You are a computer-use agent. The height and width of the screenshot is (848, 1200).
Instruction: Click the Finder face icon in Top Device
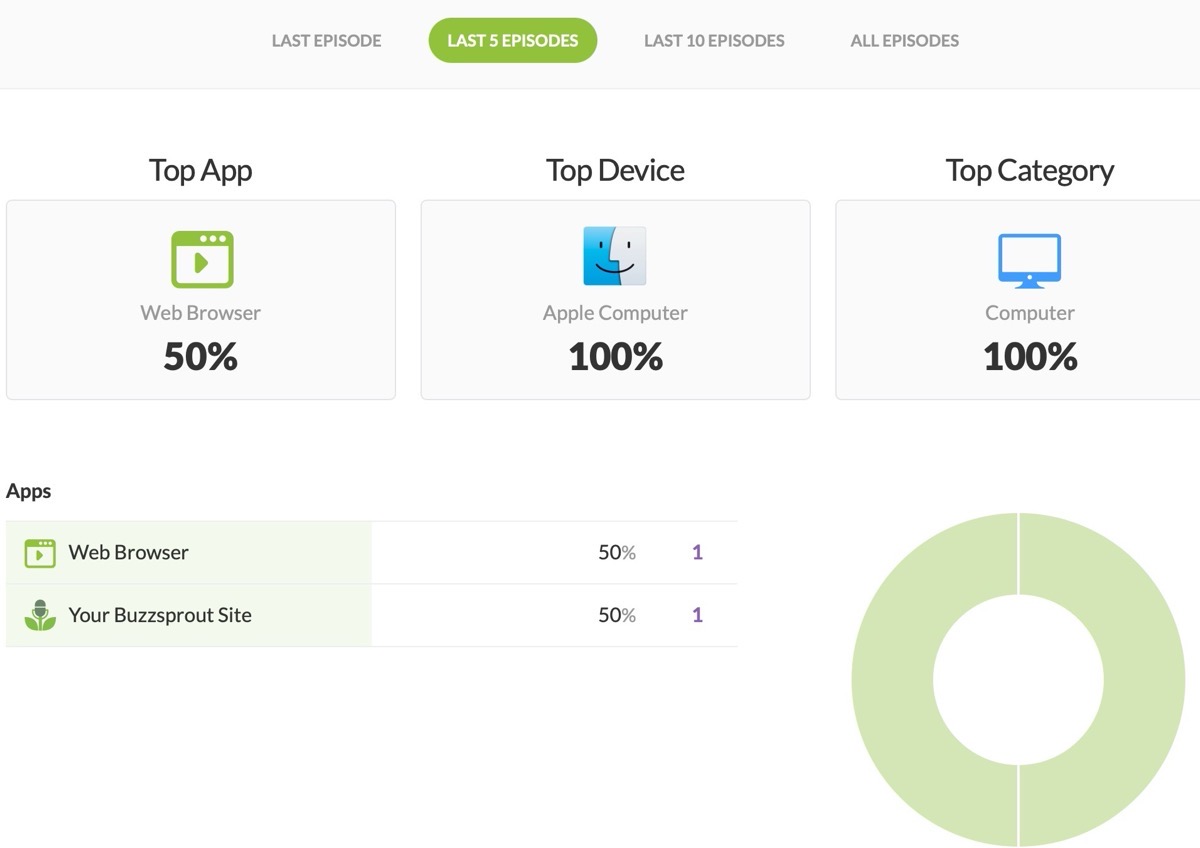coord(615,256)
